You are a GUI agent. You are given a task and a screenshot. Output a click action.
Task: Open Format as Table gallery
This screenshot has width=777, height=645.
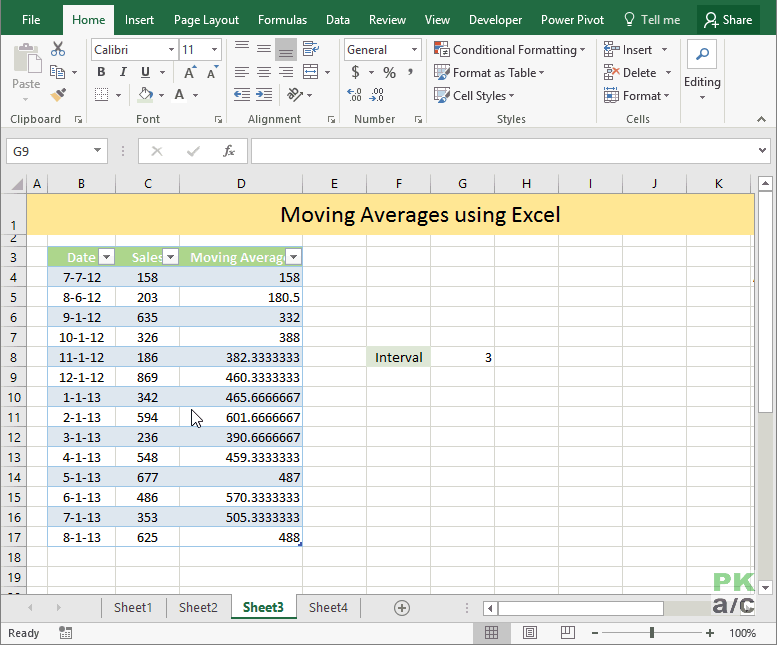coord(489,73)
